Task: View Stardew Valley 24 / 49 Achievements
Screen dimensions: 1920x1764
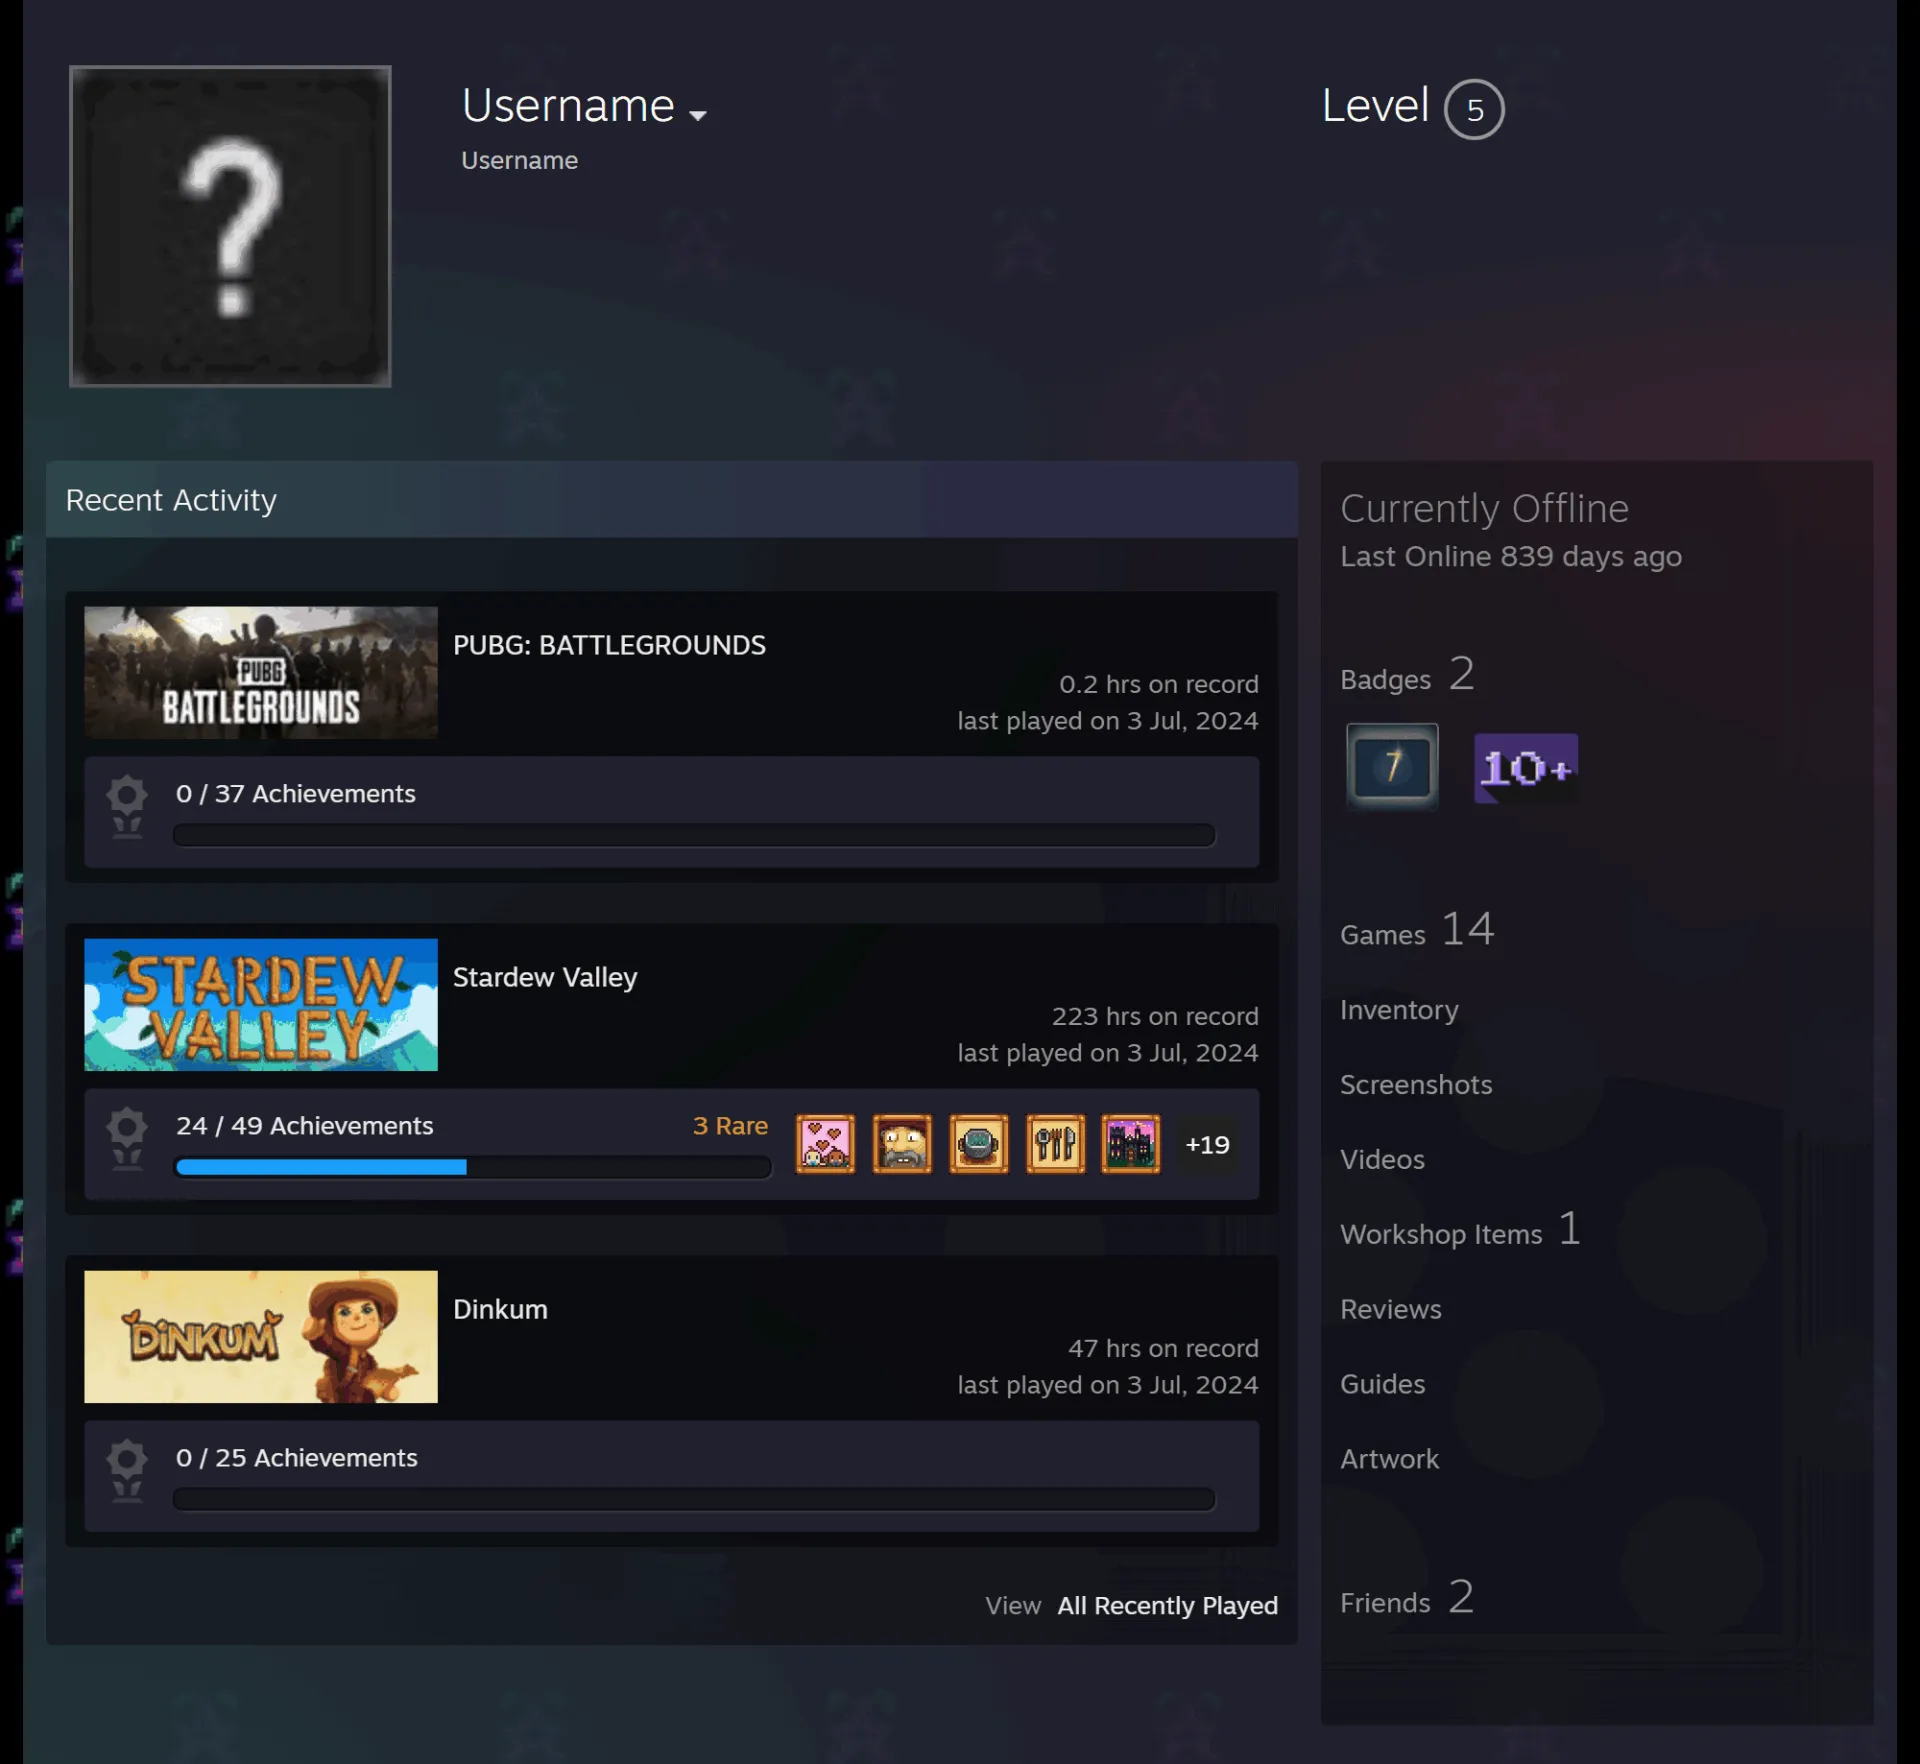Action: (304, 1125)
